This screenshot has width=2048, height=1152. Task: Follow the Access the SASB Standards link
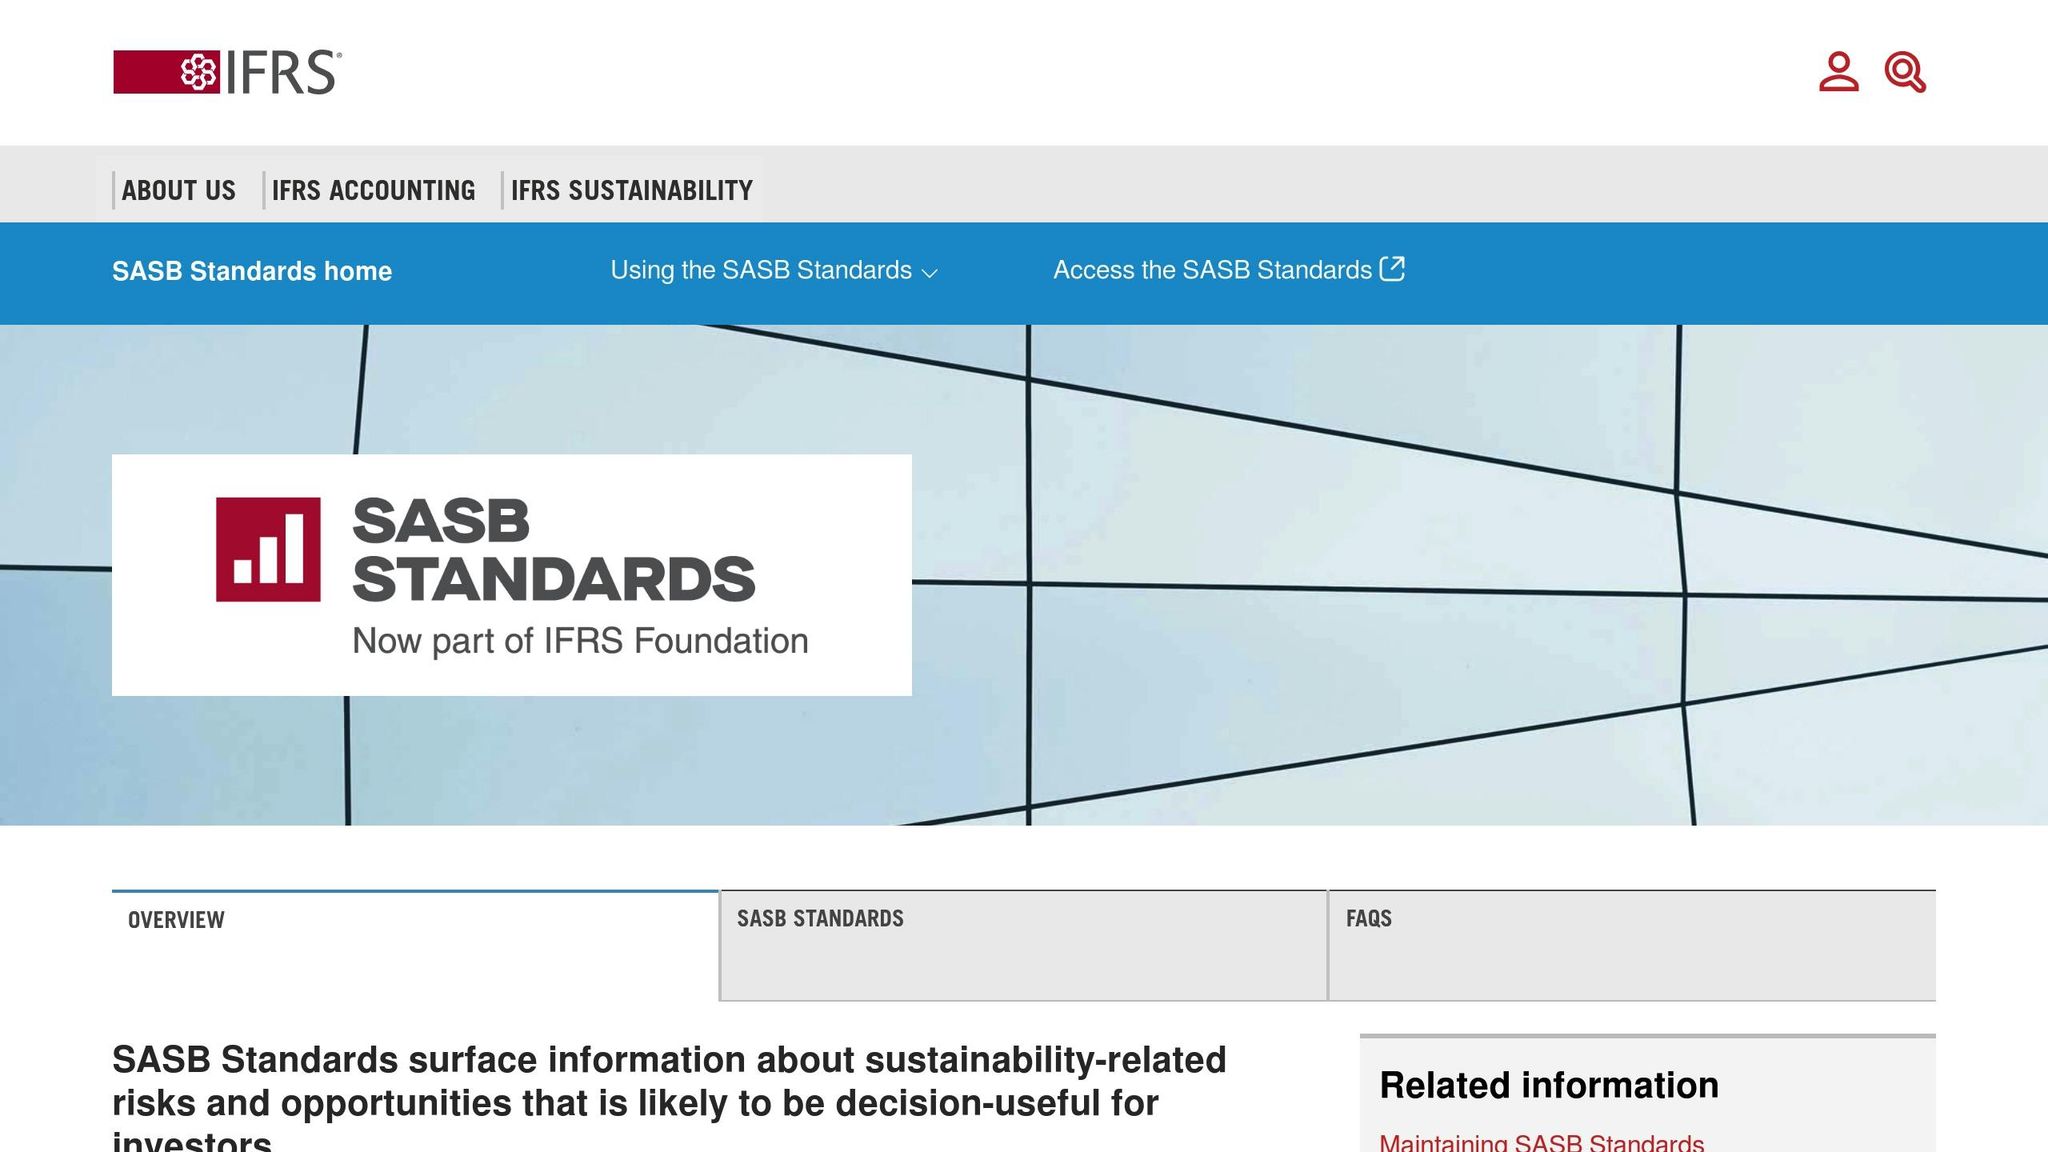click(x=1211, y=270)
